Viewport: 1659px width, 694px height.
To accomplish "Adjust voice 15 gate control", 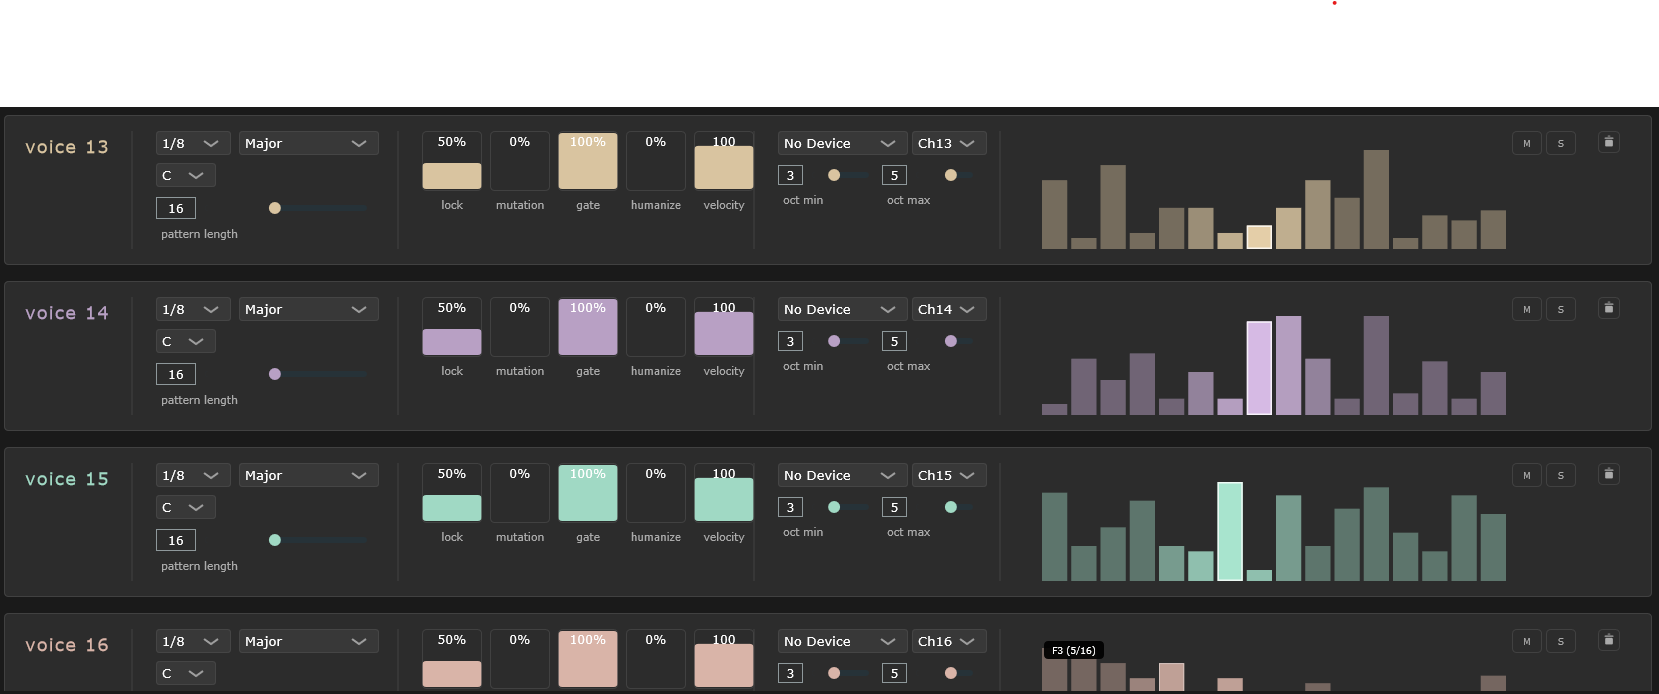I will click(x=588, y=492).
